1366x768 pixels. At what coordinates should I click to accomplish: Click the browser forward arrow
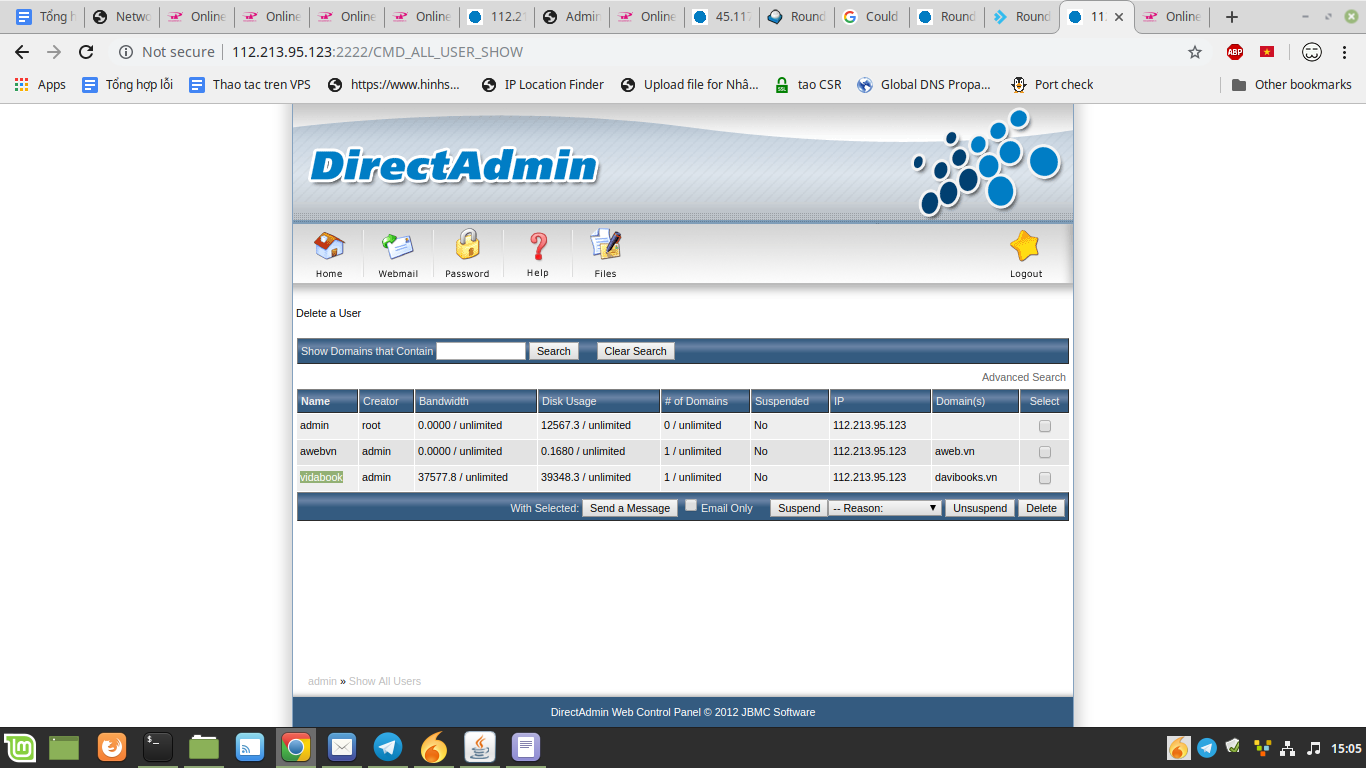[x=54, y=52]
